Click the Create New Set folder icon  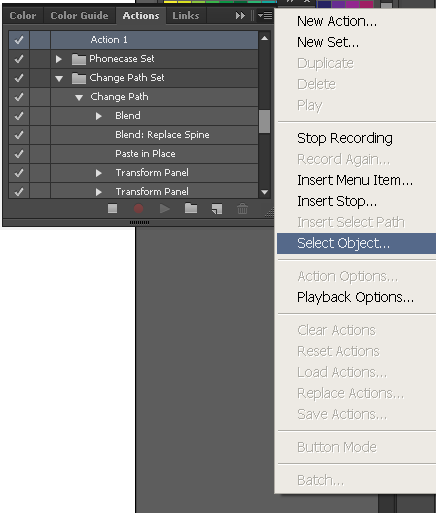(191, 208)
